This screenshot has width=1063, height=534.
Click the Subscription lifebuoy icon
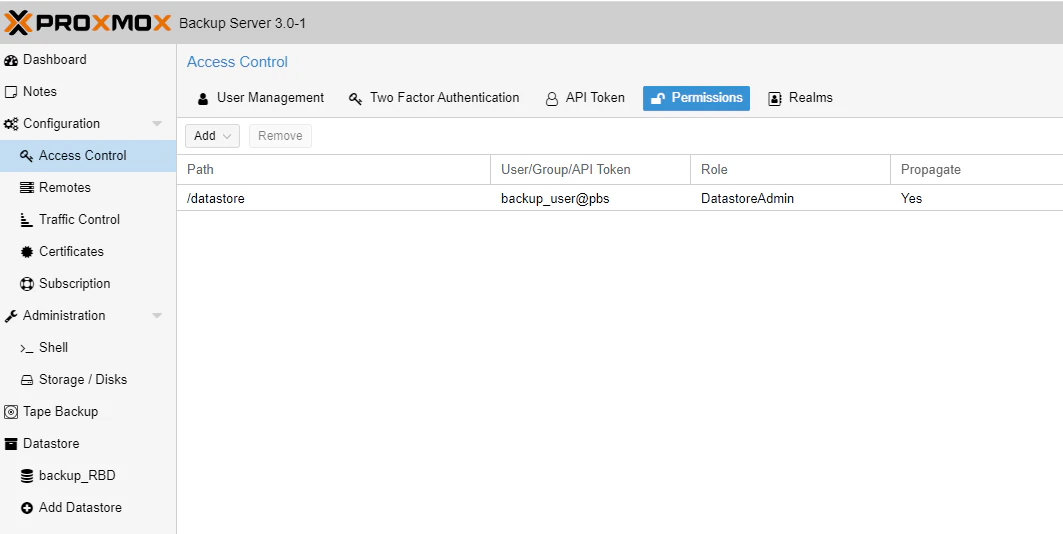coord(26,284)
